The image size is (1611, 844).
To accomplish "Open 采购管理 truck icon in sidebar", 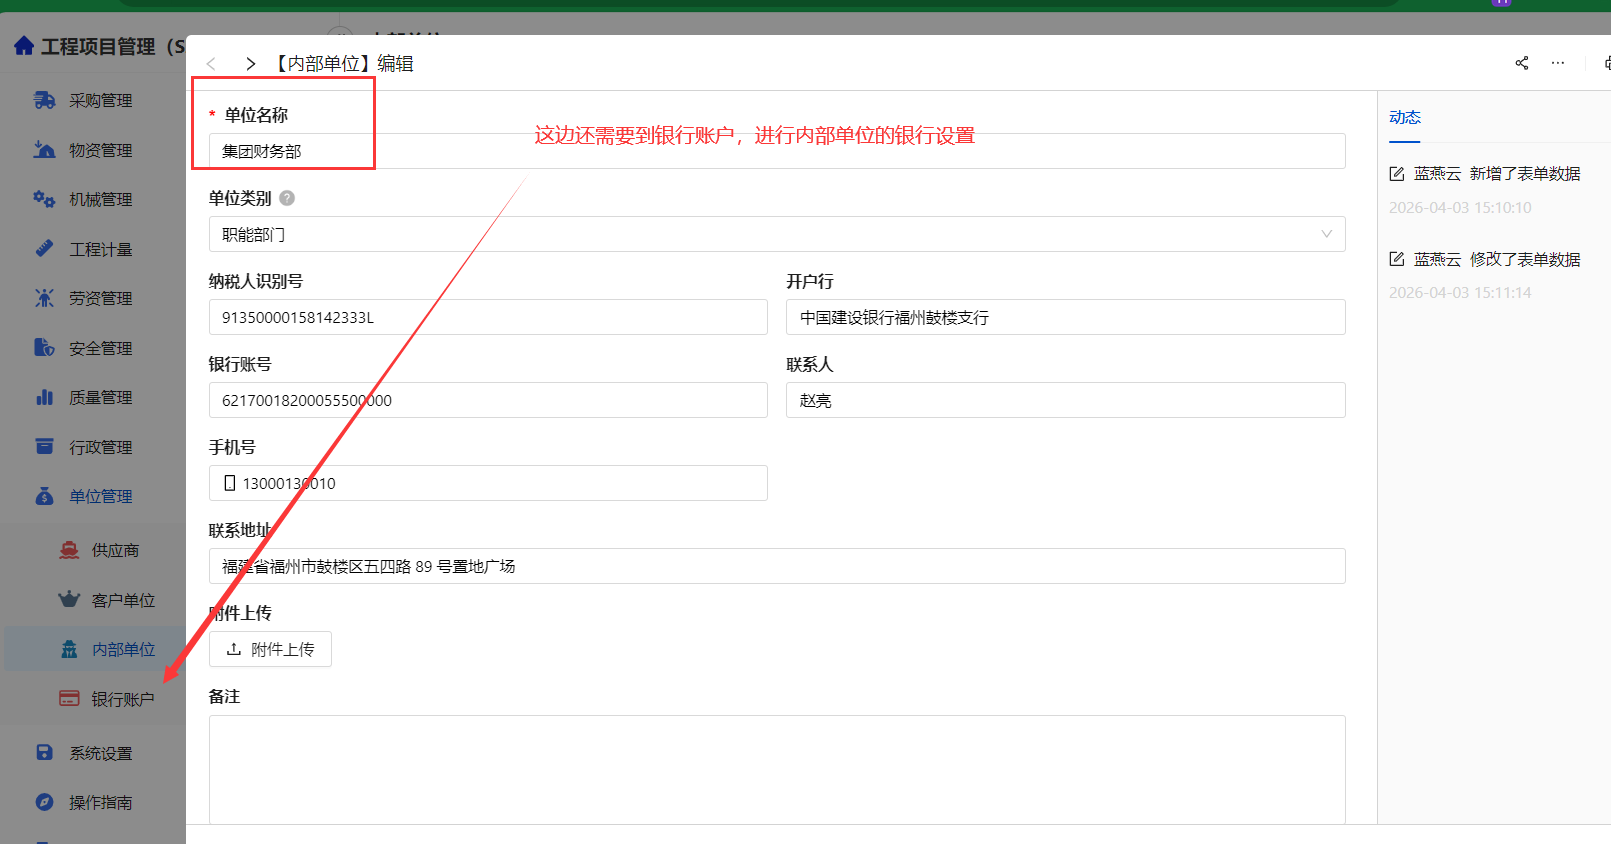I will (44, 100).
